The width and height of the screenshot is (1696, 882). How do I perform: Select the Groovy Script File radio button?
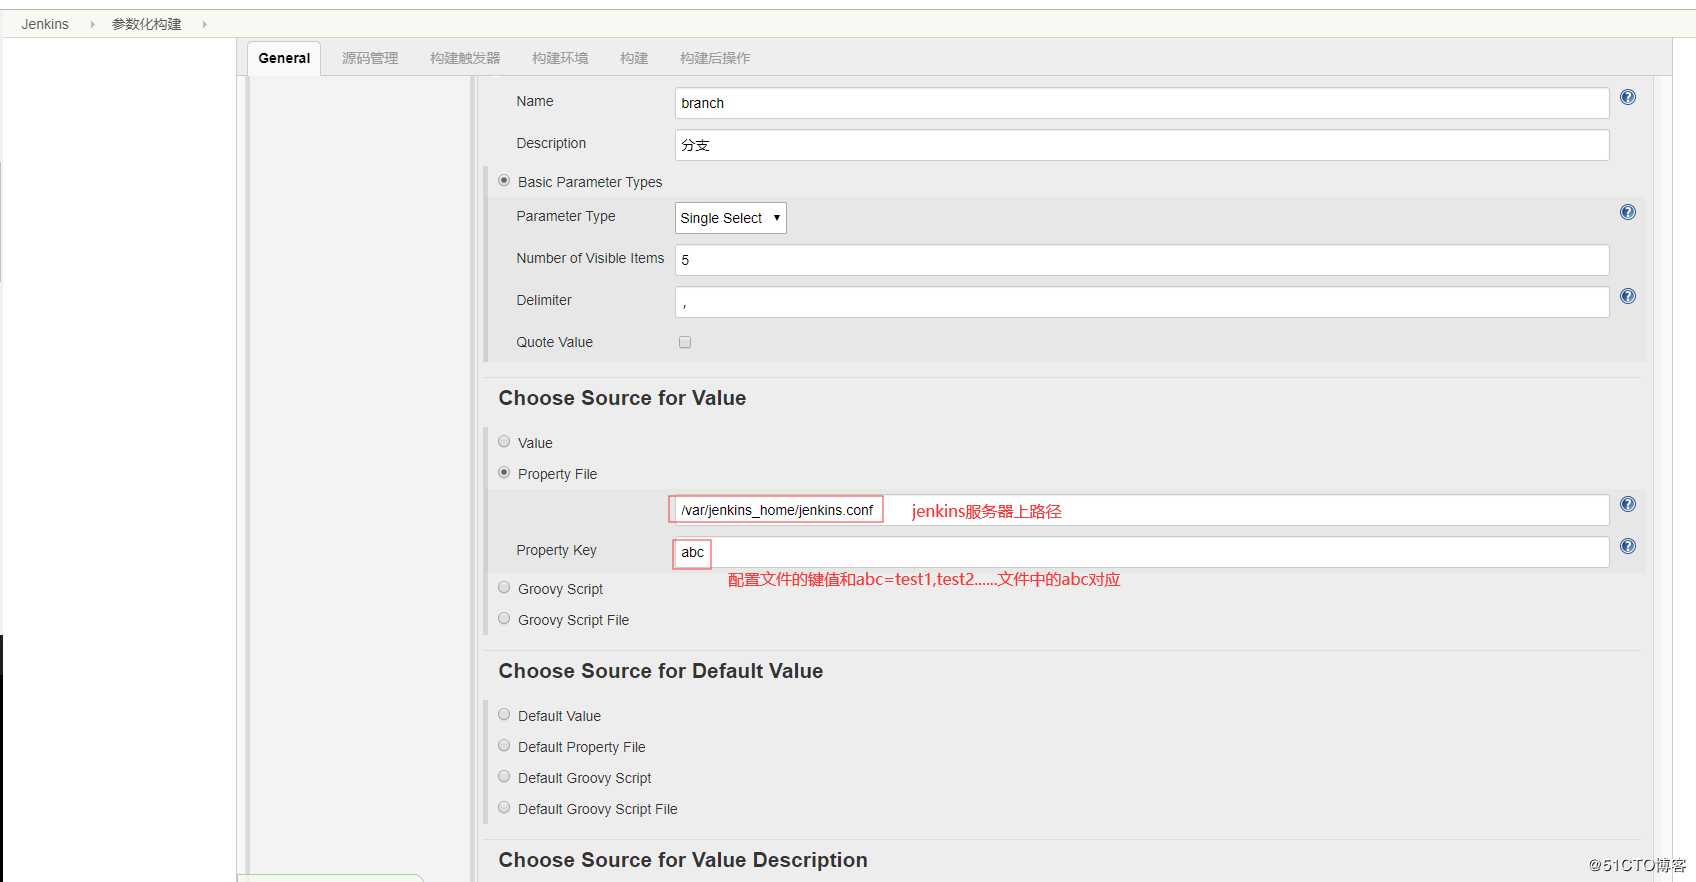pos(504,619)
